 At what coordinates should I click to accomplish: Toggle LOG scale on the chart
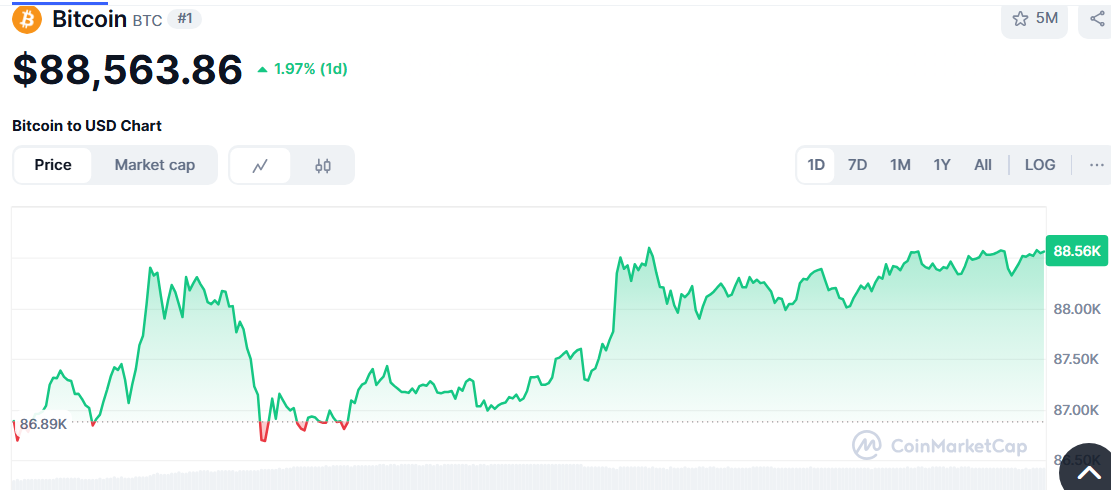click(1039, 165)
